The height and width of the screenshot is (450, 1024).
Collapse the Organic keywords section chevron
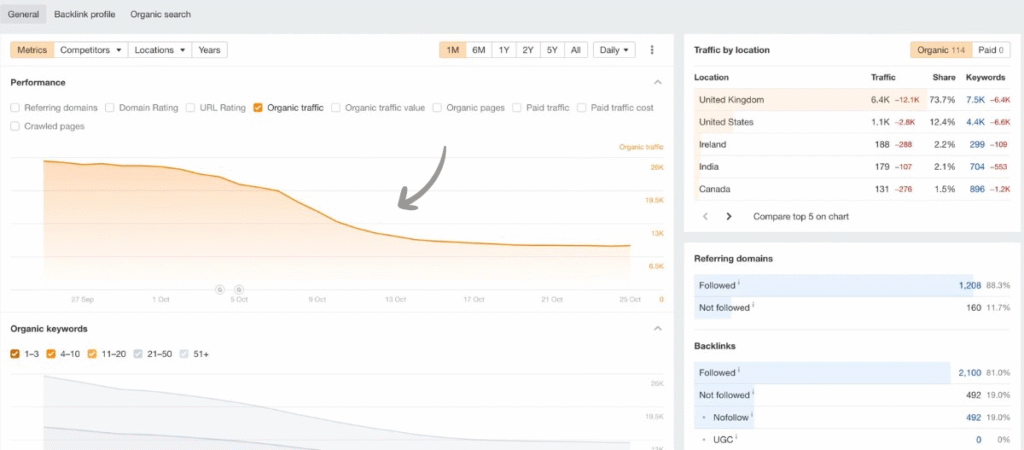pyautogui.click(x=657, y=328)
